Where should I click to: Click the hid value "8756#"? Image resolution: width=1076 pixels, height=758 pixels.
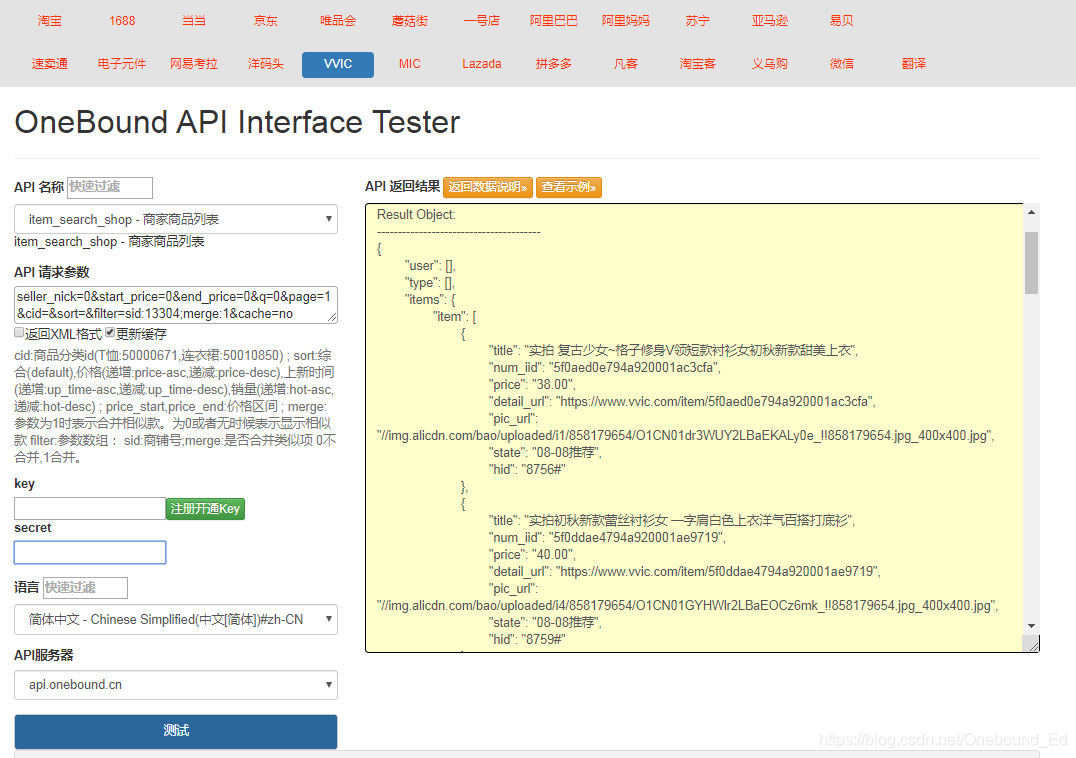(543, 469)
